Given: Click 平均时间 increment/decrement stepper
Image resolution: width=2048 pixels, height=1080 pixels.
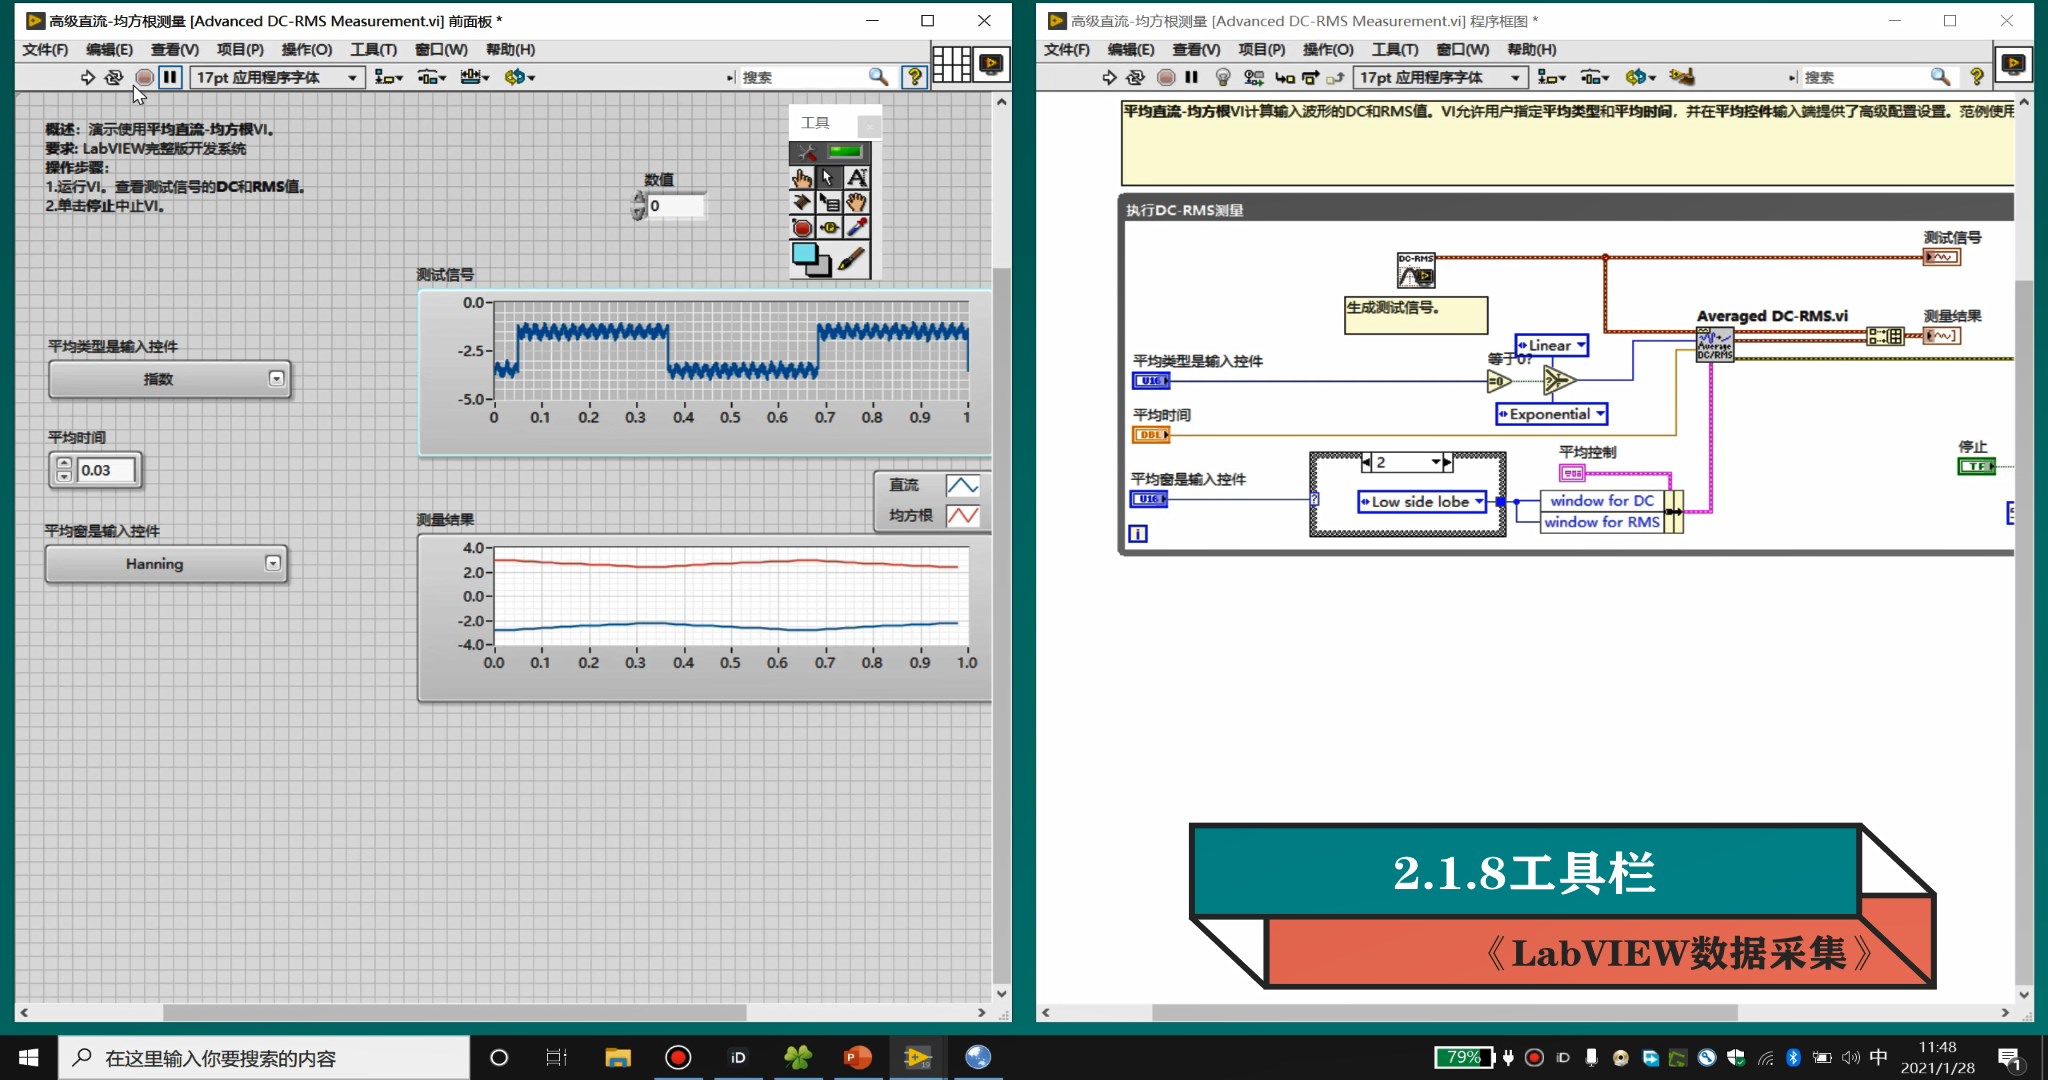Looking at the screenshot, I should [x=64, y=470].
